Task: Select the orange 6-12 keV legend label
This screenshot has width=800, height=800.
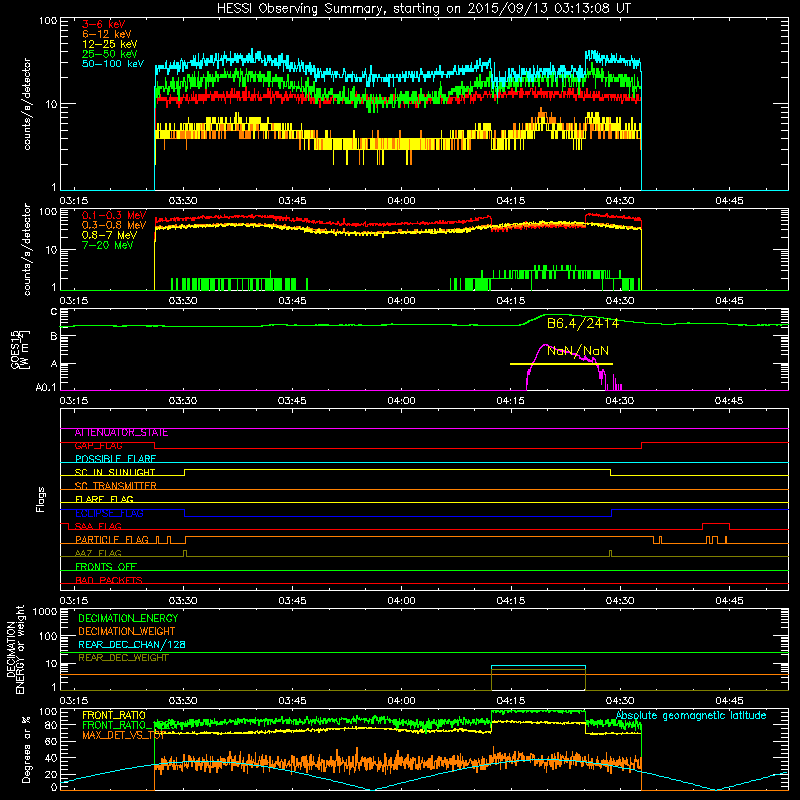Action: (x=107, y=34)
